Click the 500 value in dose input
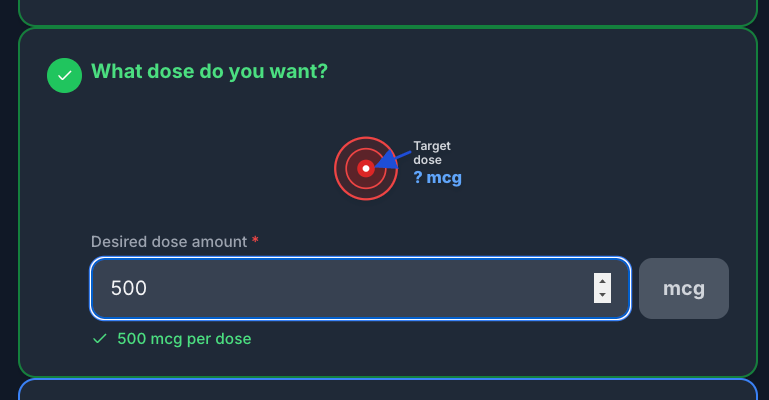The height and width of the screenshot is (400, 769). click(x=128, y=288)
